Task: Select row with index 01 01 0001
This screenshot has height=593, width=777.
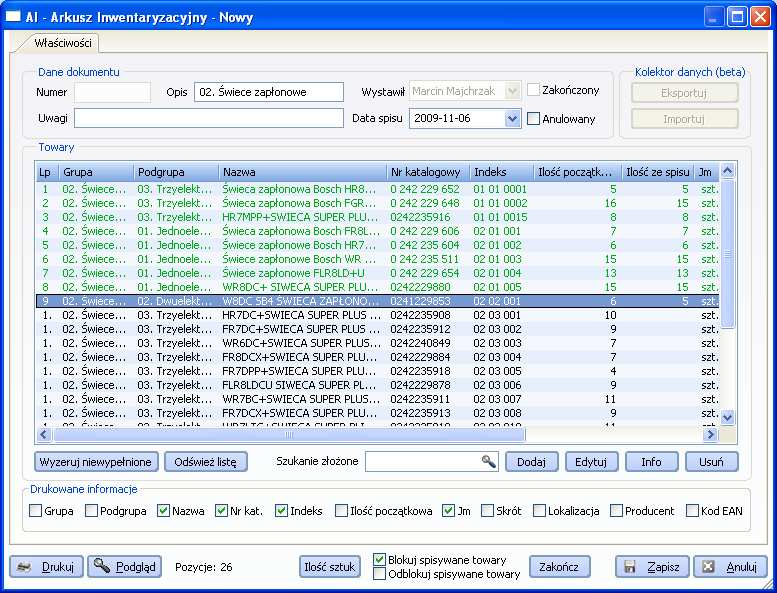Action: pyautogui.click(x=378, y=189)
